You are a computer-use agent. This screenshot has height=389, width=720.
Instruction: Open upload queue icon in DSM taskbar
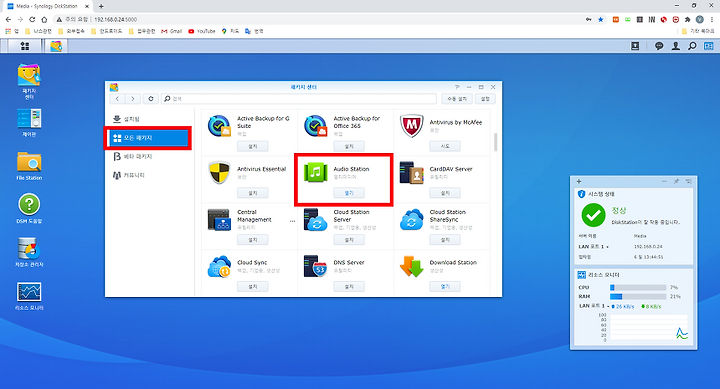pyautogui.click(x=635, y=46)
